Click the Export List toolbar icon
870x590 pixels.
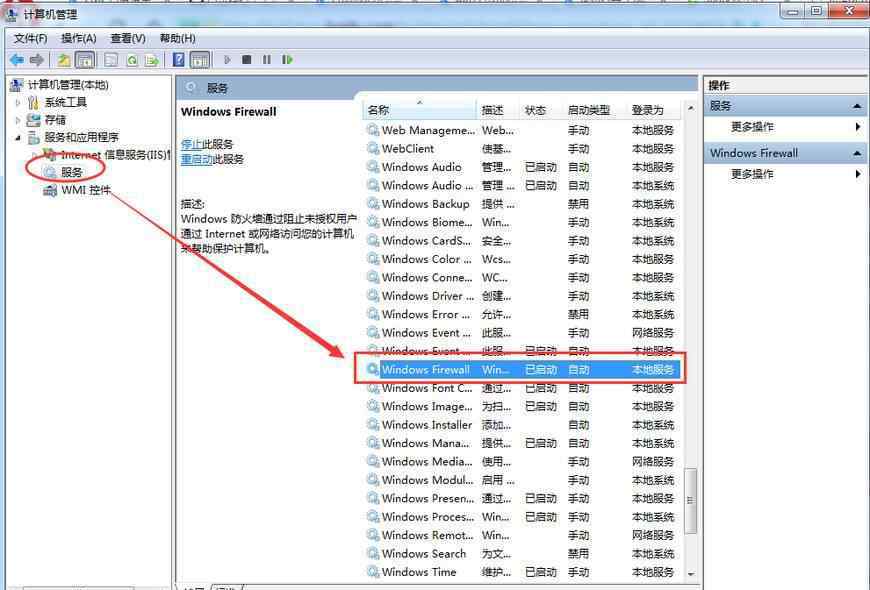(x=152, y=60)
